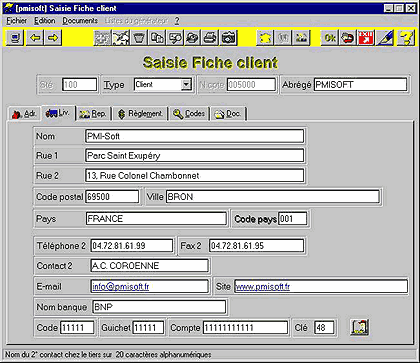Screen dimensions: 420x363
Task: Click the red telephone toolbar icon
Action: click(x=347, y=38)
